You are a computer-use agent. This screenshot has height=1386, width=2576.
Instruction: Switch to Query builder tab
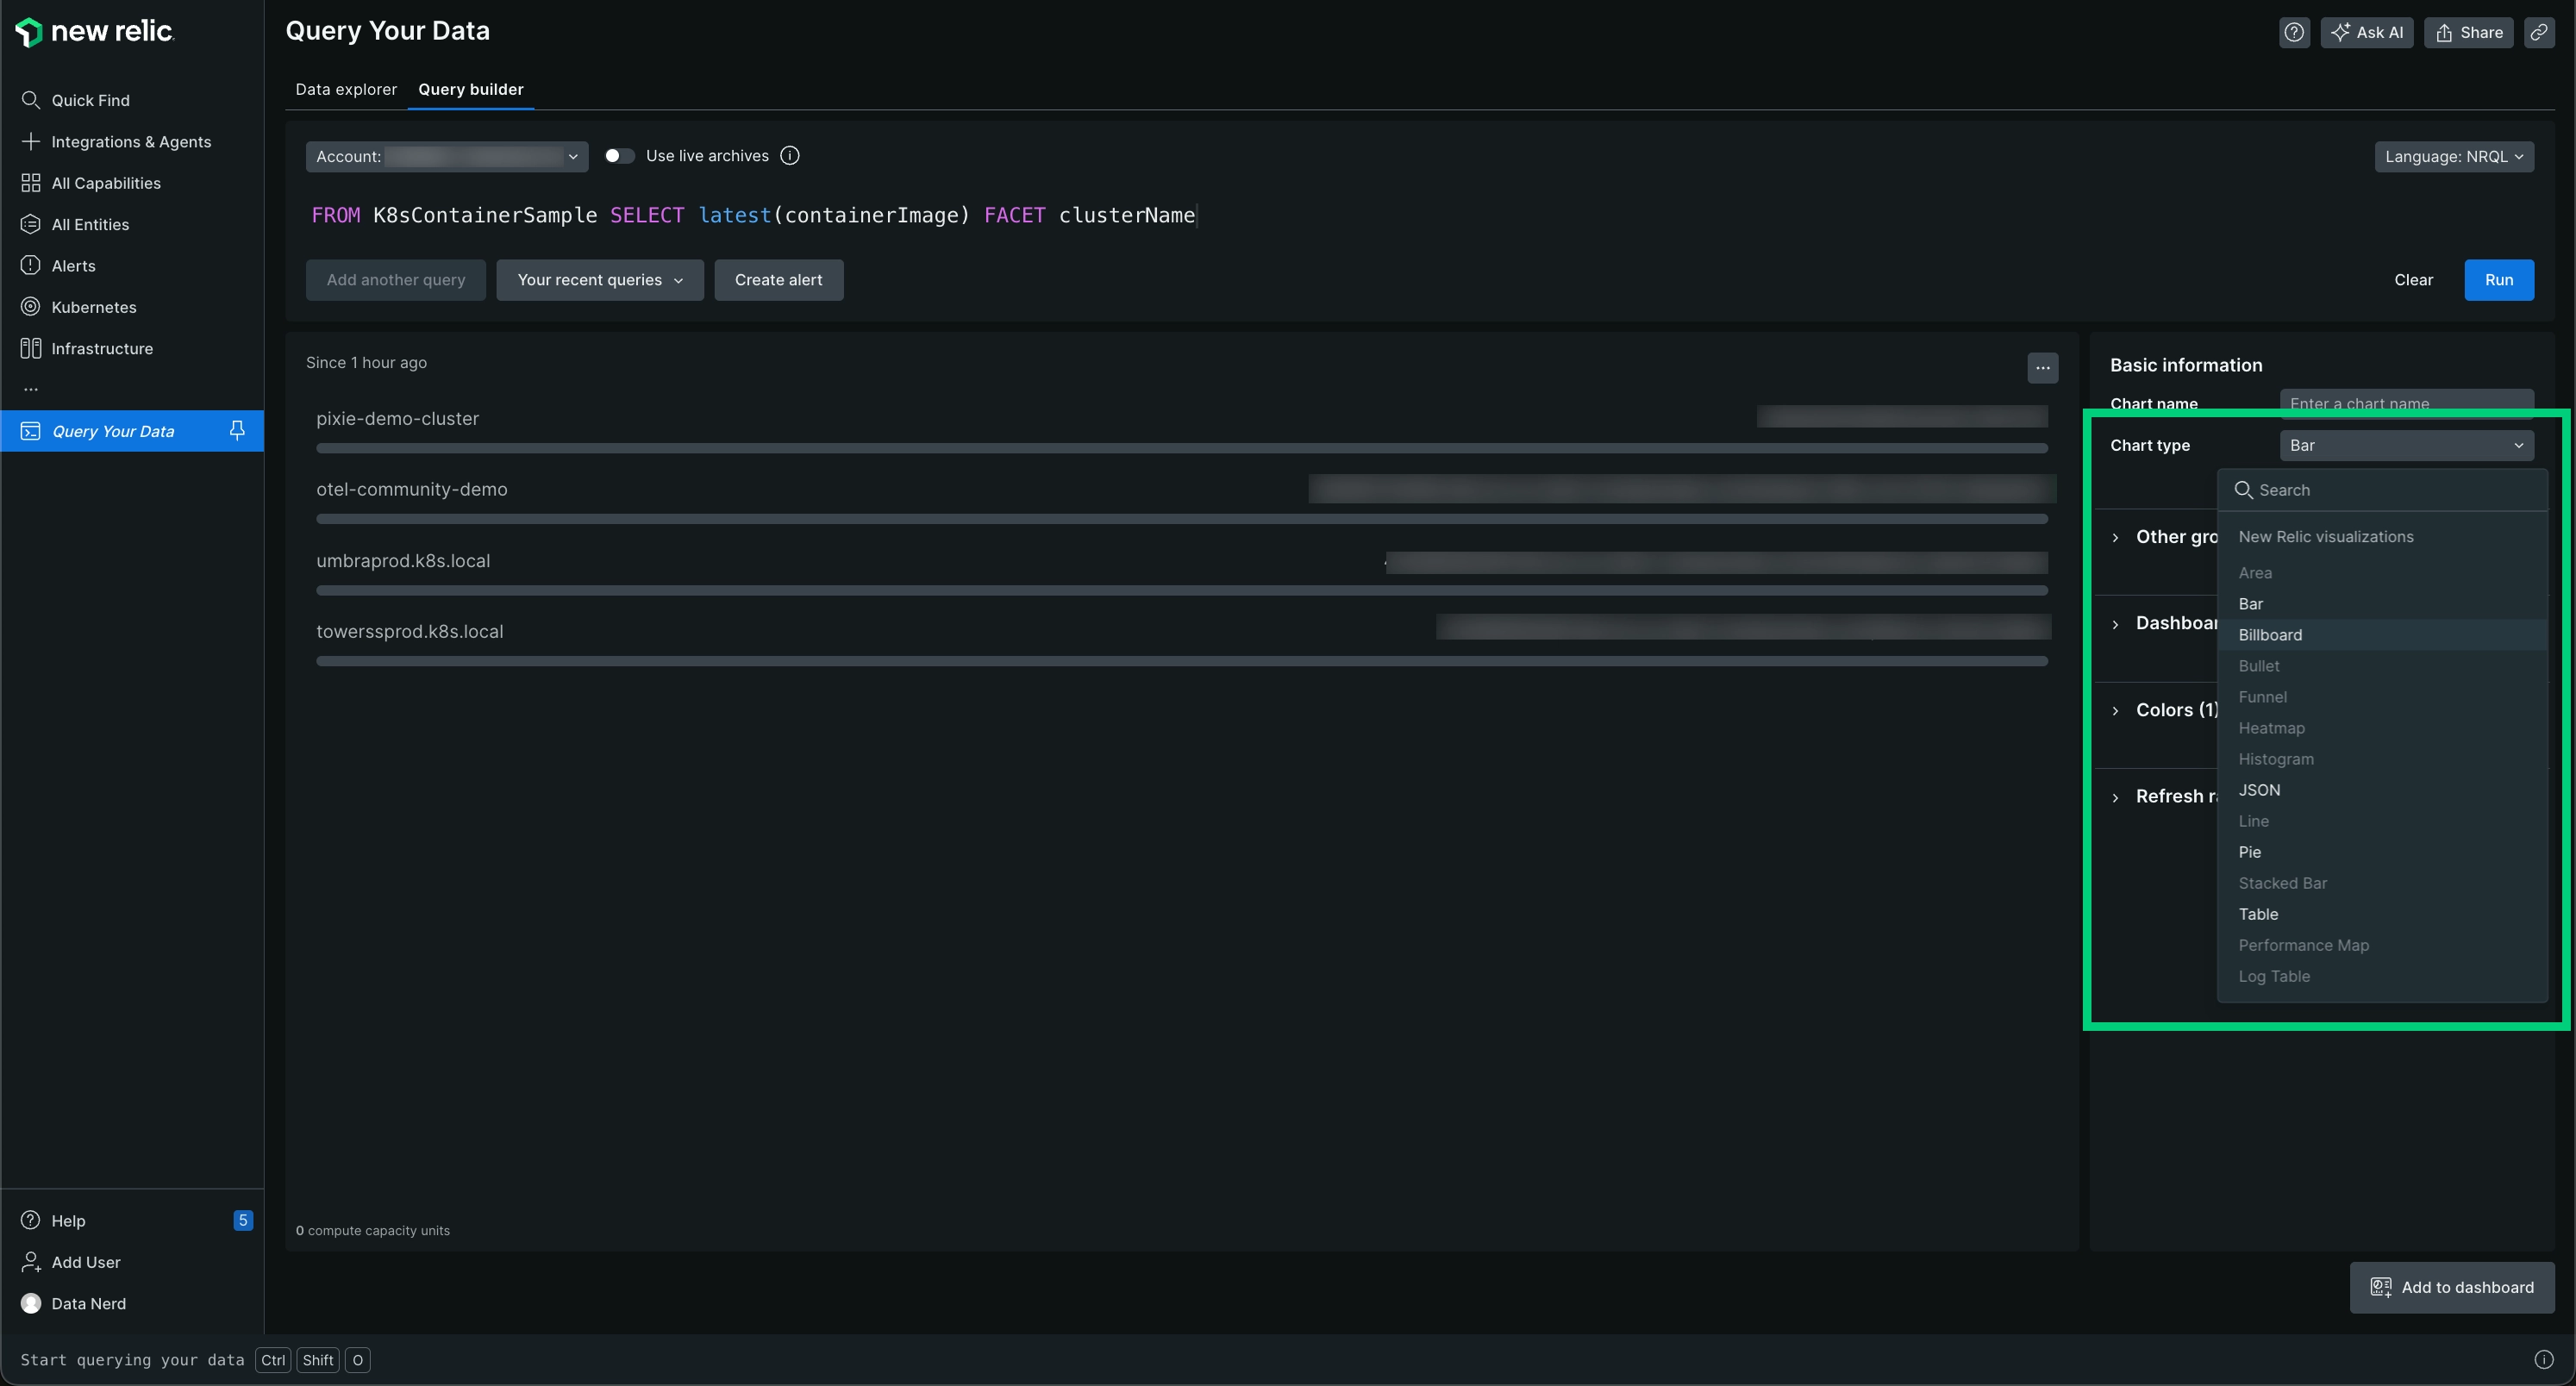471,89
